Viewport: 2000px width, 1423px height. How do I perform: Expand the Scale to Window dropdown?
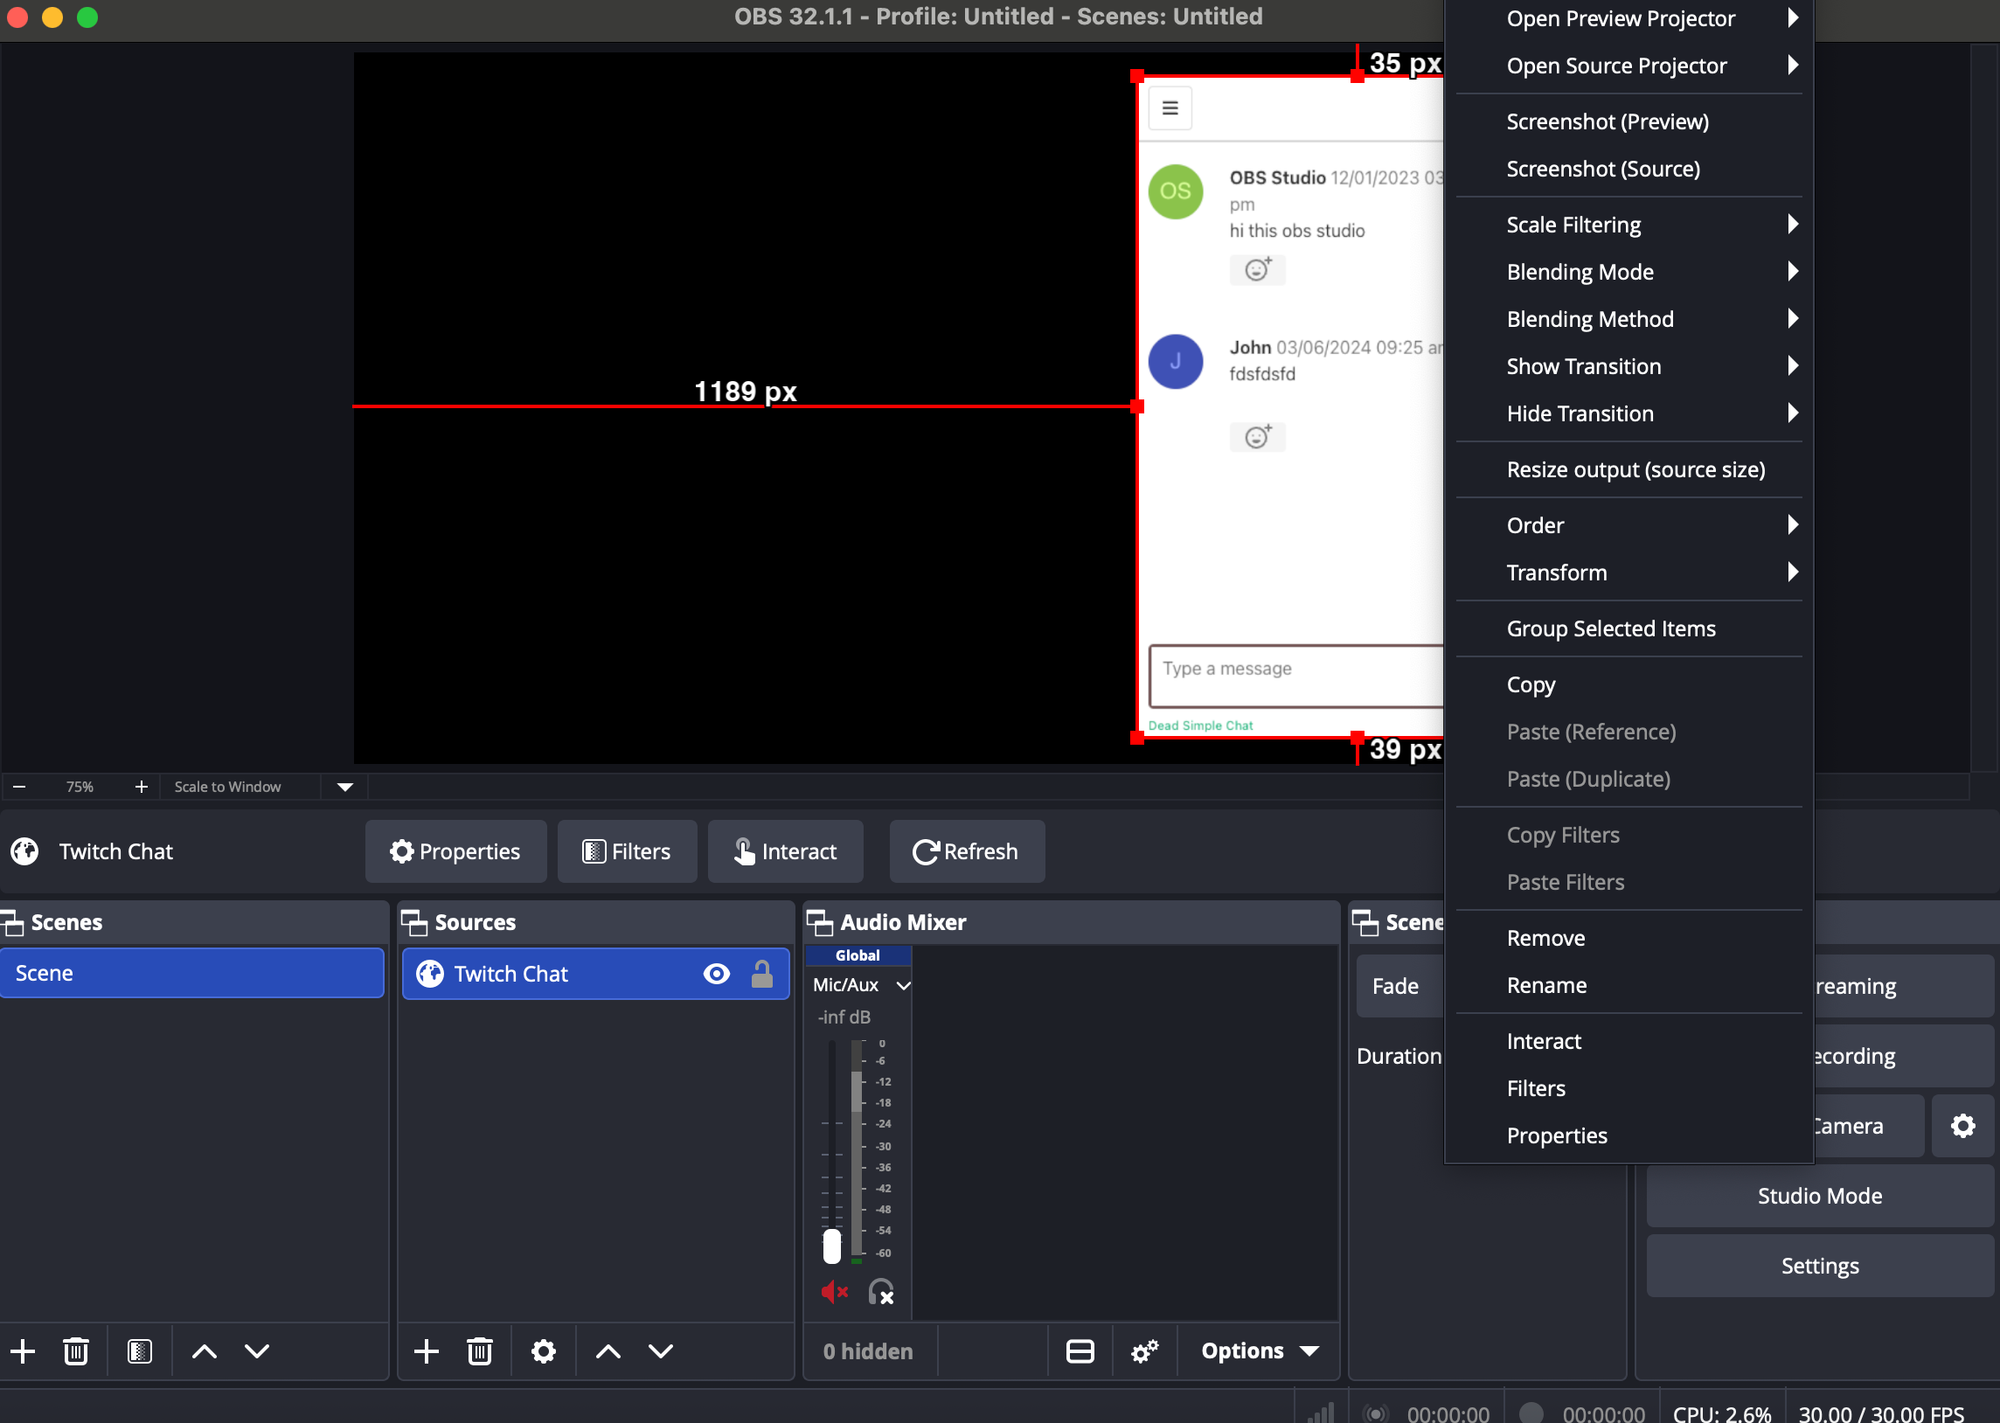point(345,787)
